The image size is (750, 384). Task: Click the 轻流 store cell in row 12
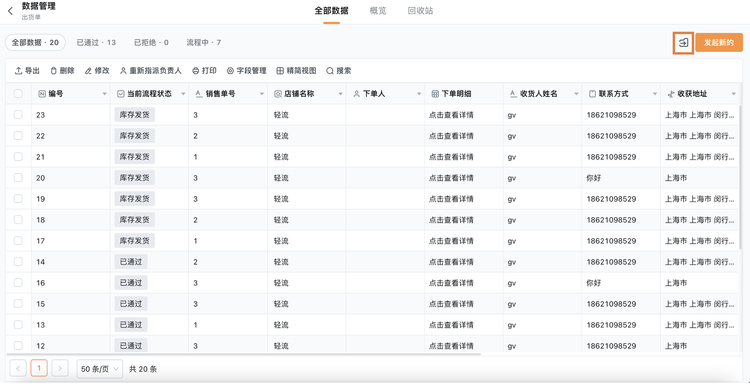point(281,346)
